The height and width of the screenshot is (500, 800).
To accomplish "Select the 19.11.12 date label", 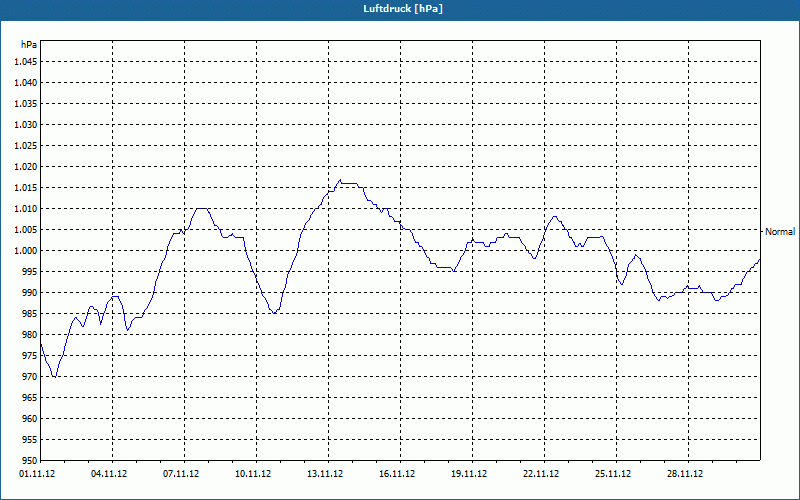I will (469, 474).
